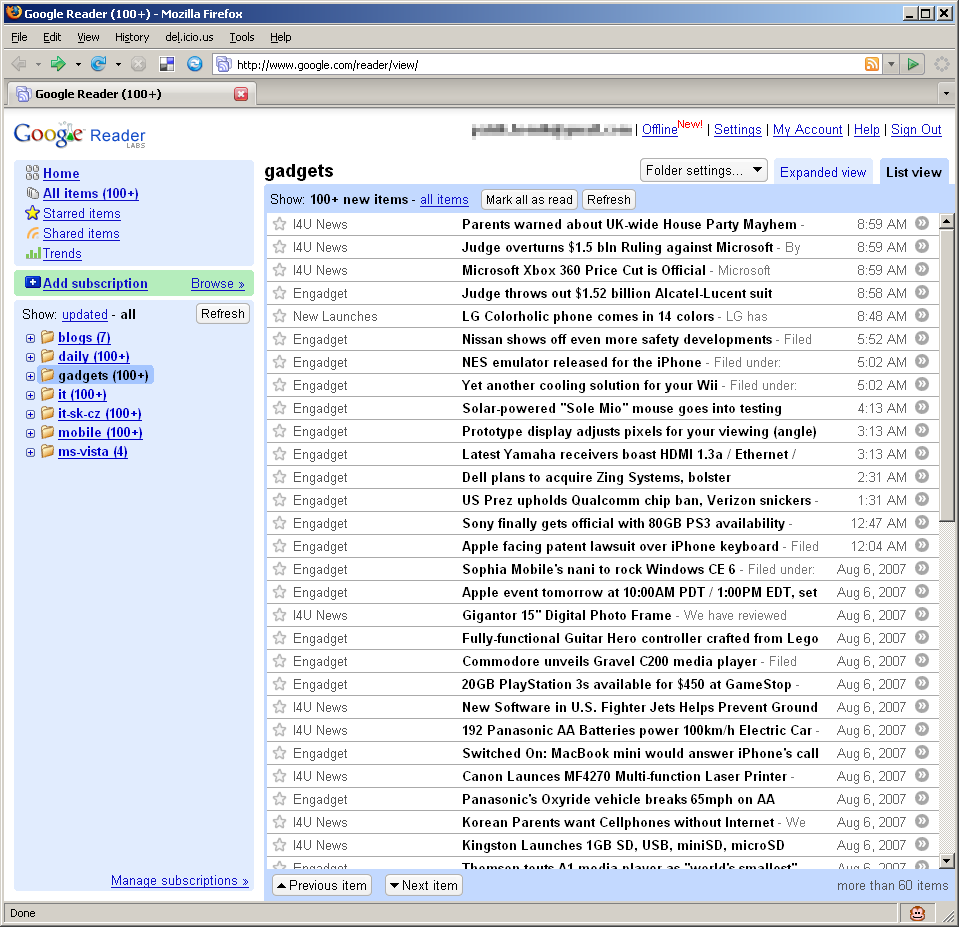The width and height of the screenshot is (959, 927).
Task: Click the stop loading toolbar icon
Action: pyautogui.click(x=139, y=64)
